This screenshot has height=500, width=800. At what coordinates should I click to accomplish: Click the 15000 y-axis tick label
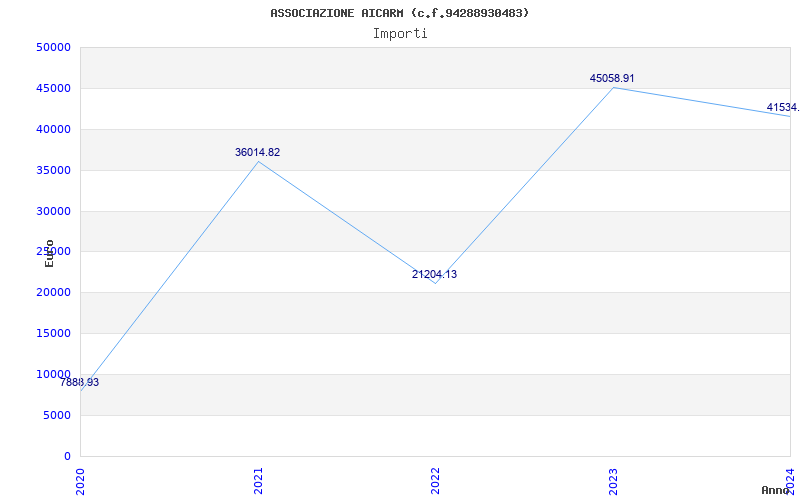pyautogui.click(x=53, y=333)
